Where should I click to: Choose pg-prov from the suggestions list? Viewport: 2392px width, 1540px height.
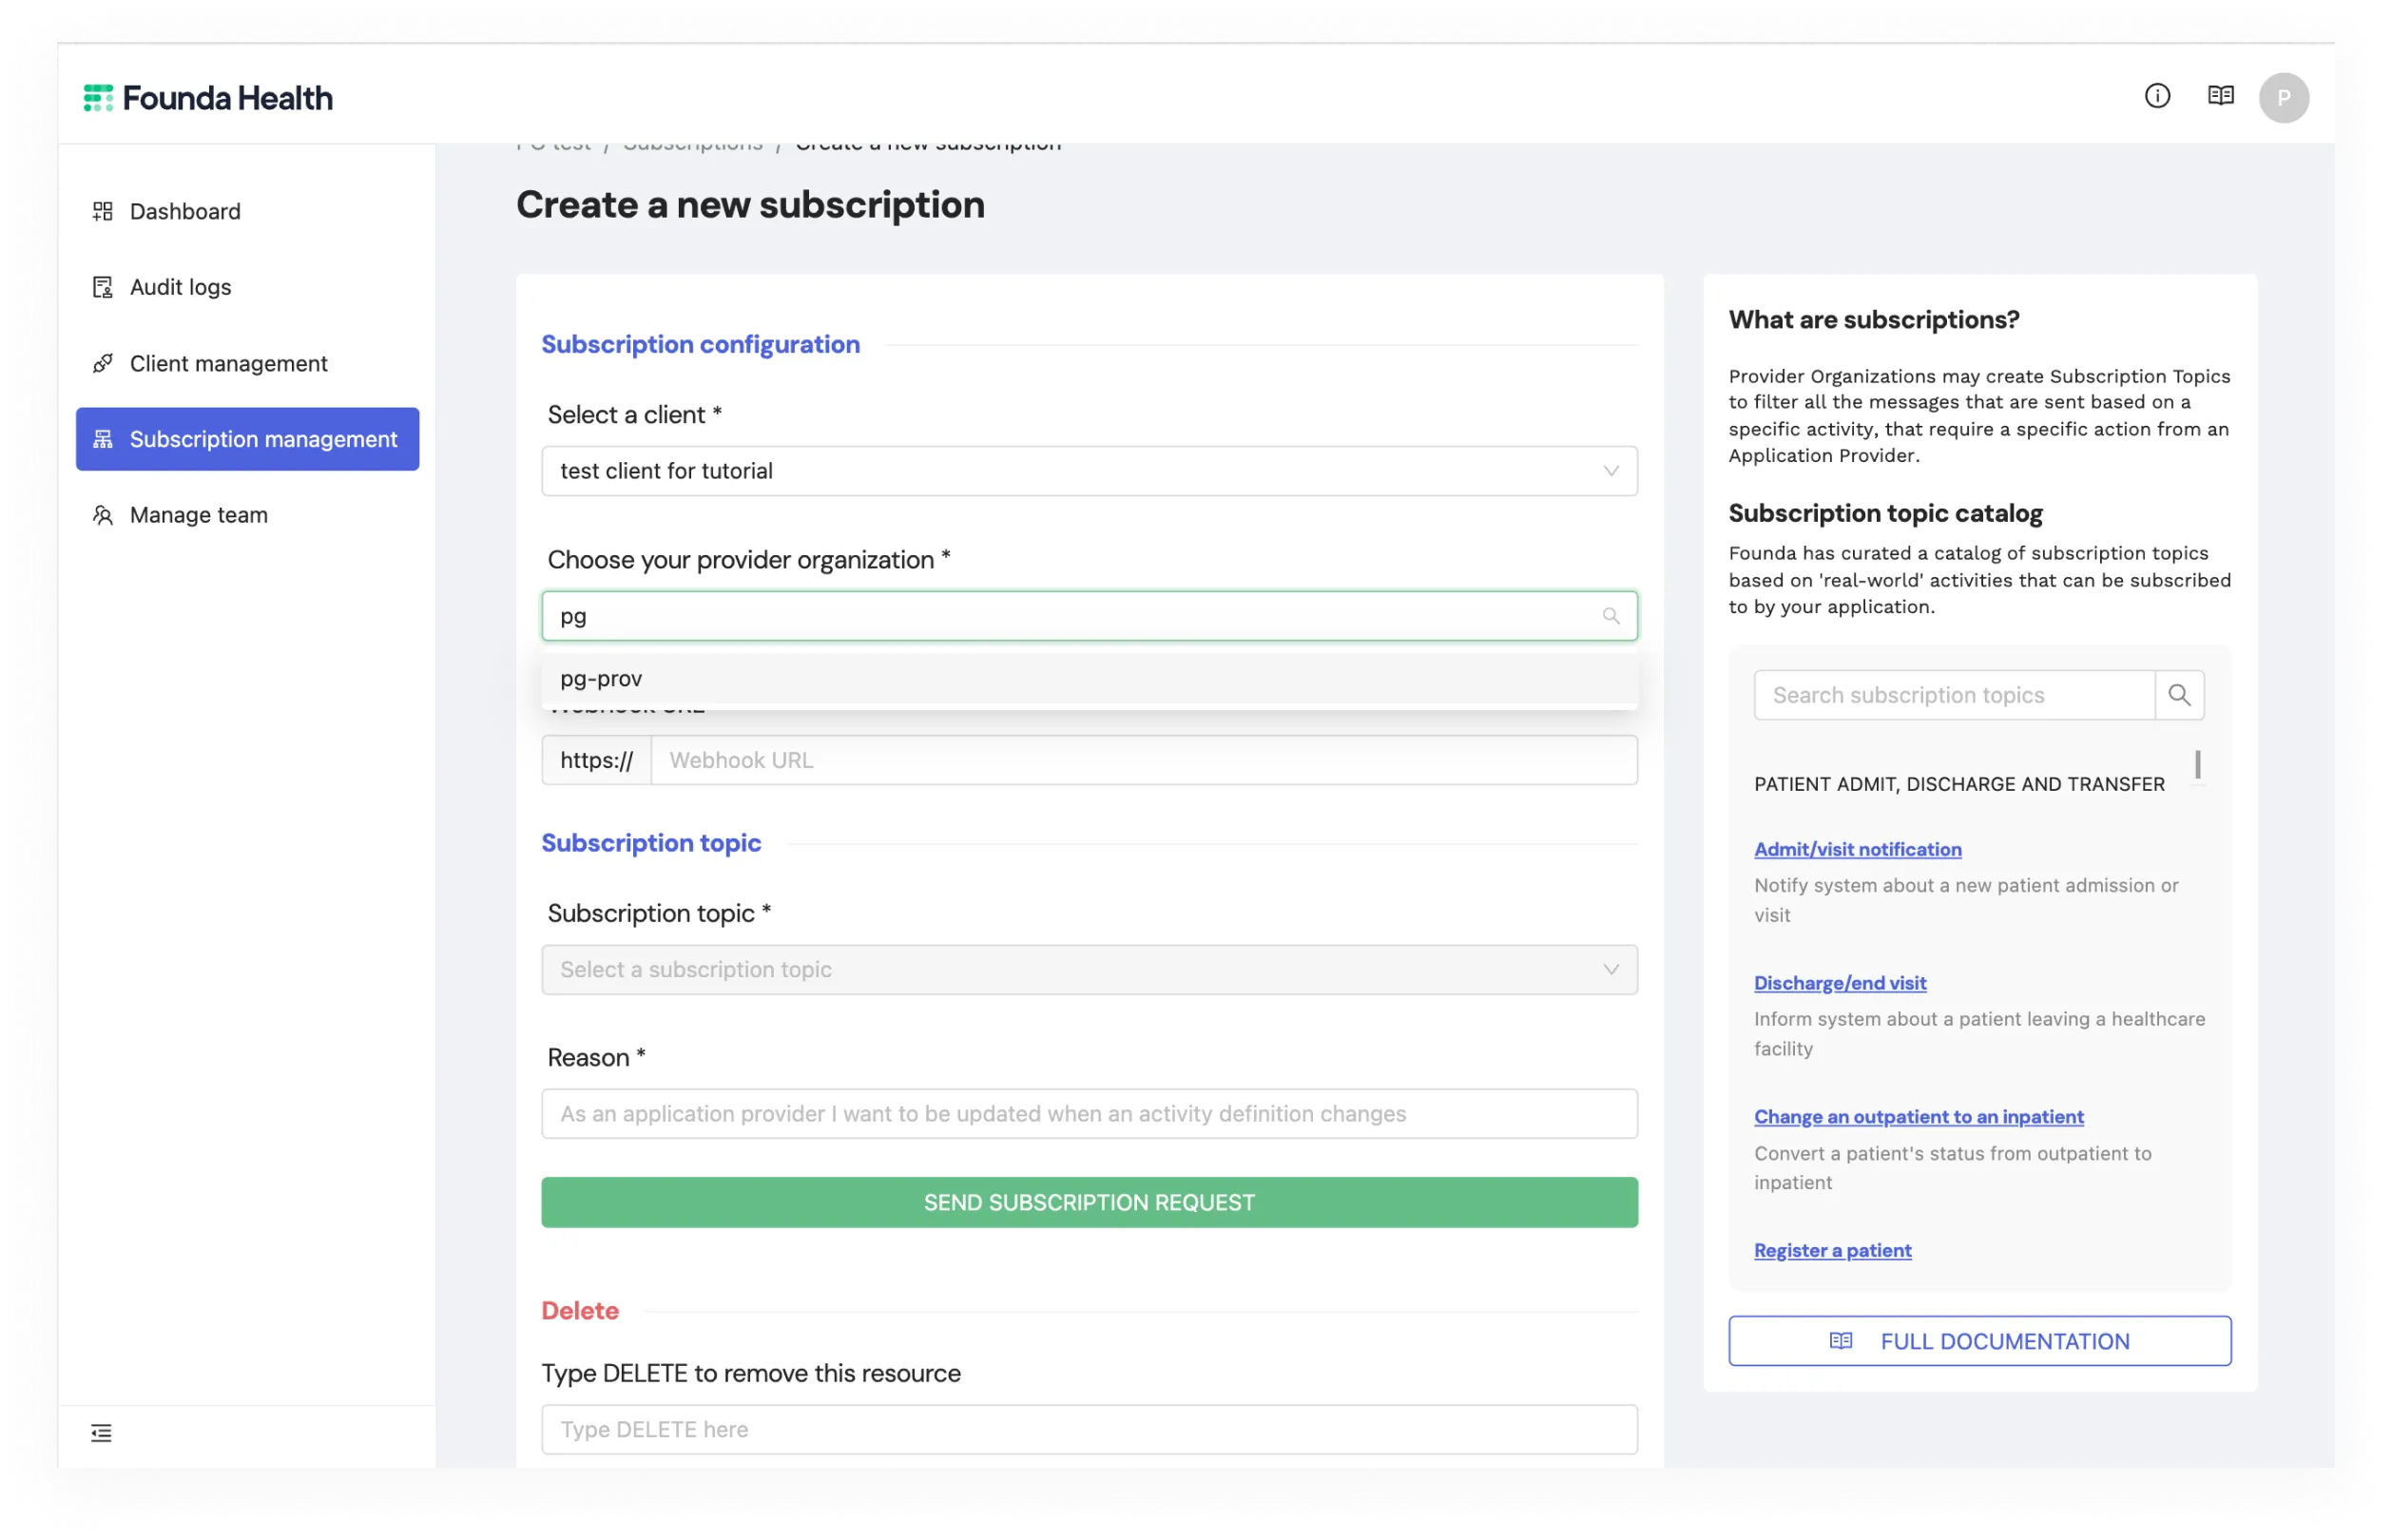point(1089,679)
